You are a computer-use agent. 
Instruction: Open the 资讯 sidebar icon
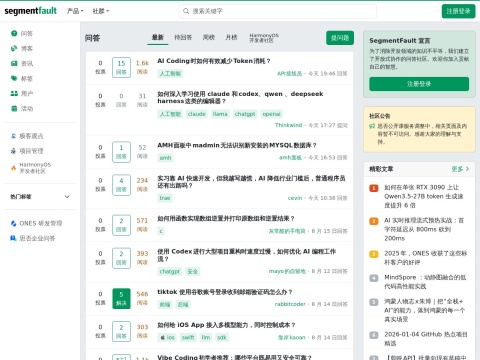pos(14,63)
